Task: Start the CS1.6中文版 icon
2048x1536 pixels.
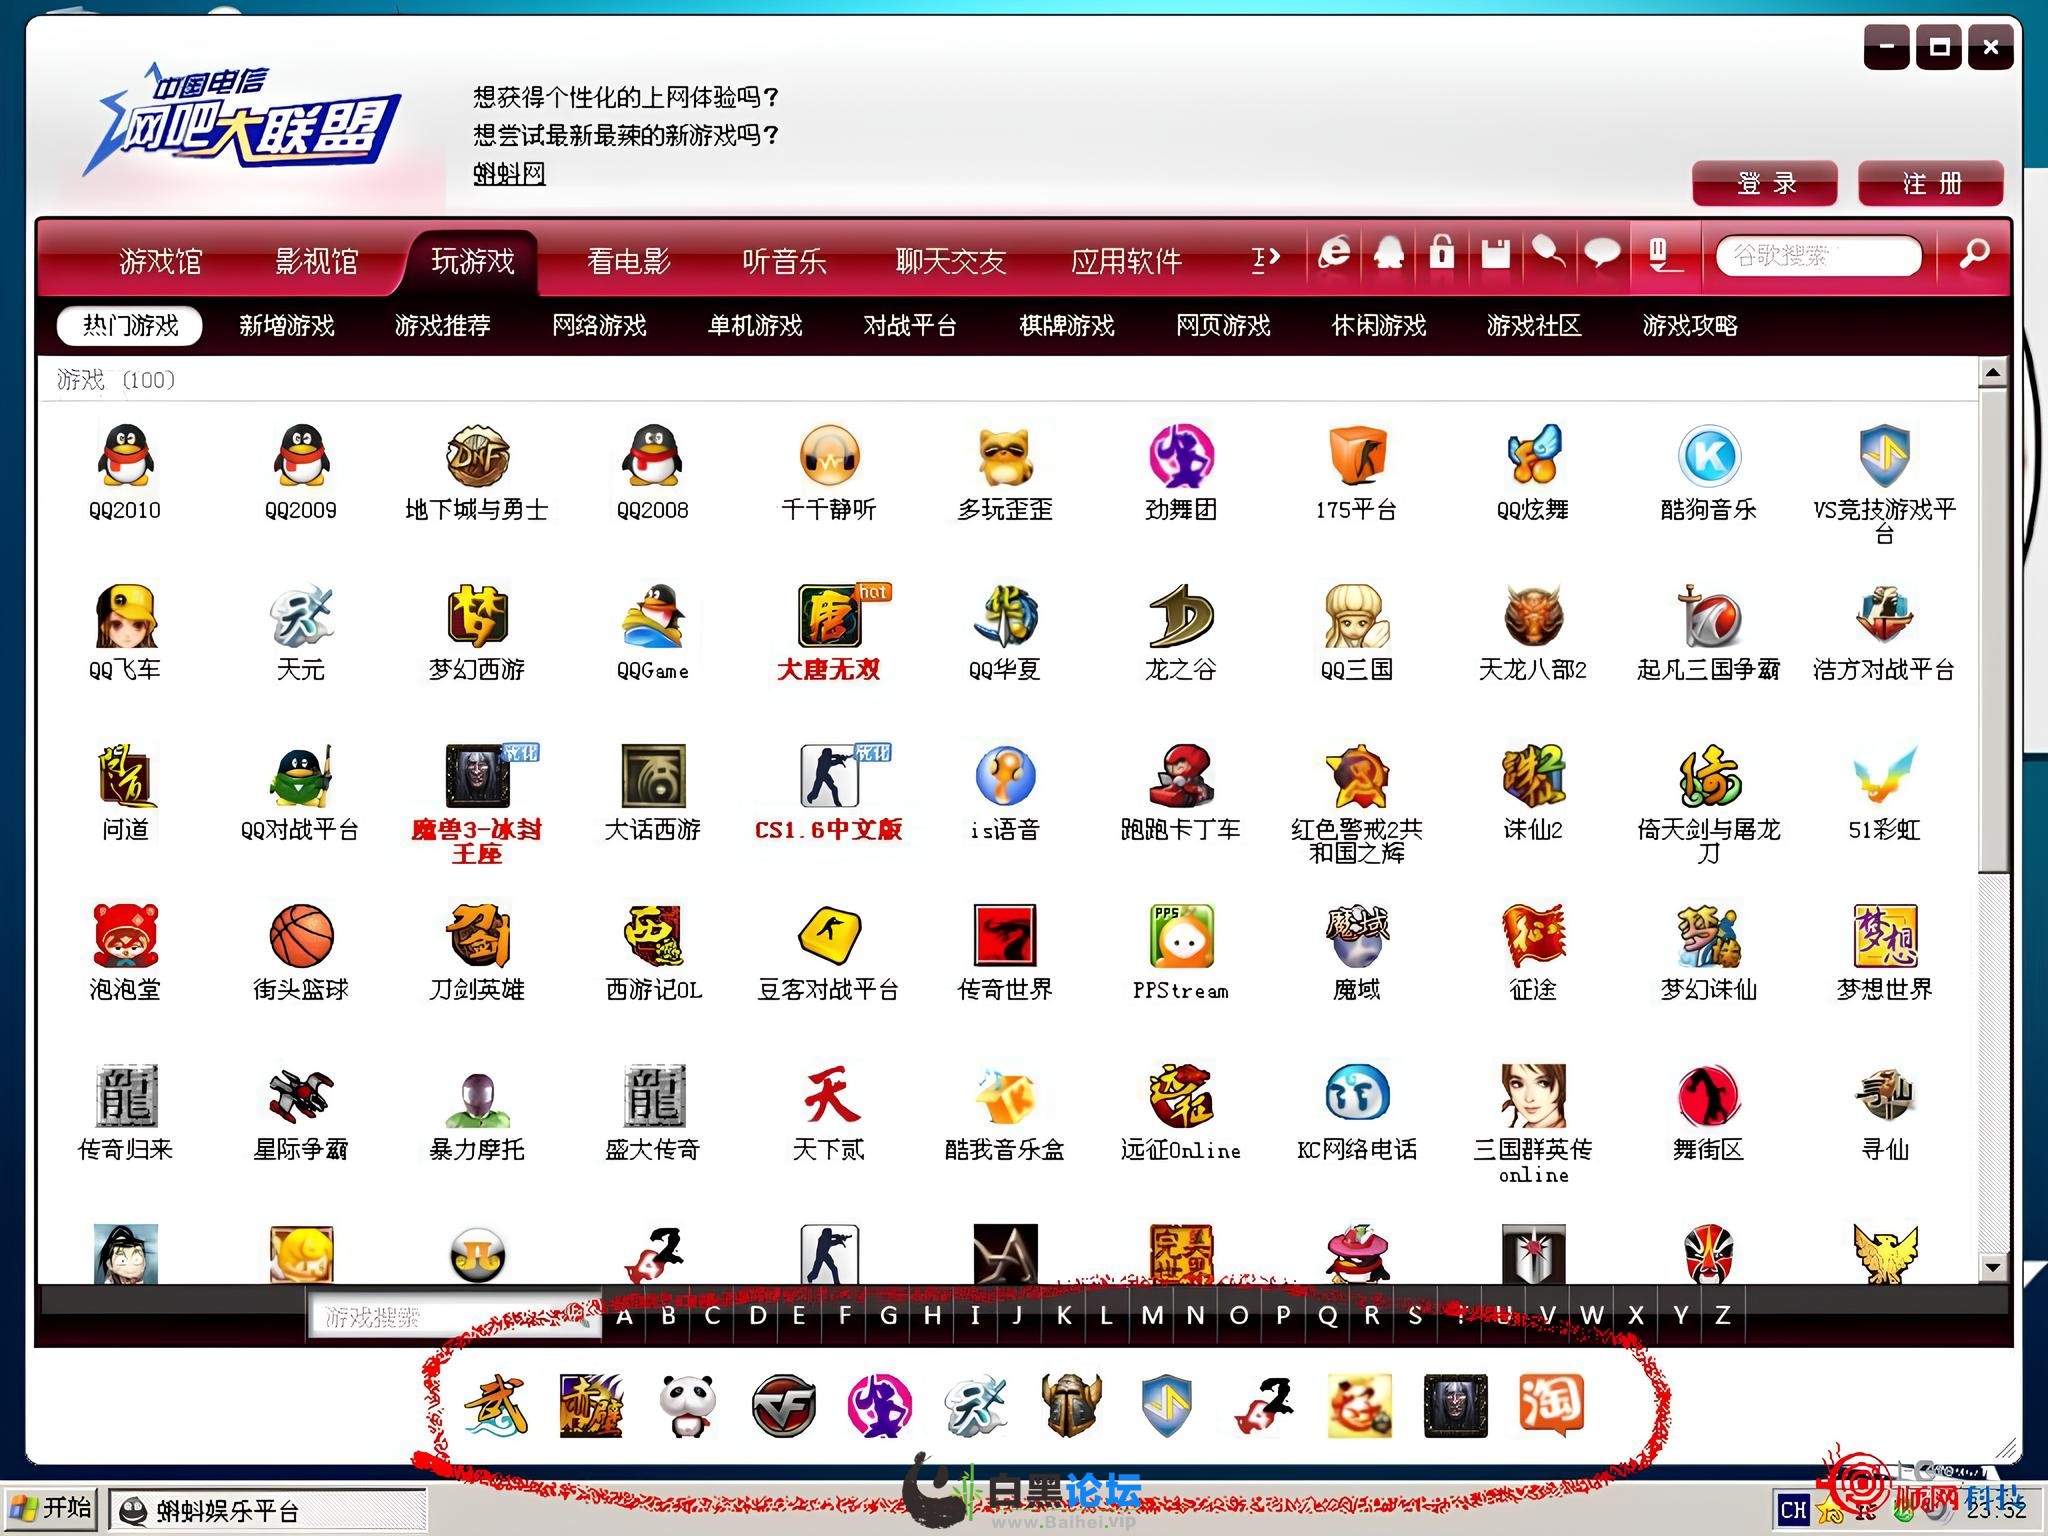Action: (x=832, y=775)
